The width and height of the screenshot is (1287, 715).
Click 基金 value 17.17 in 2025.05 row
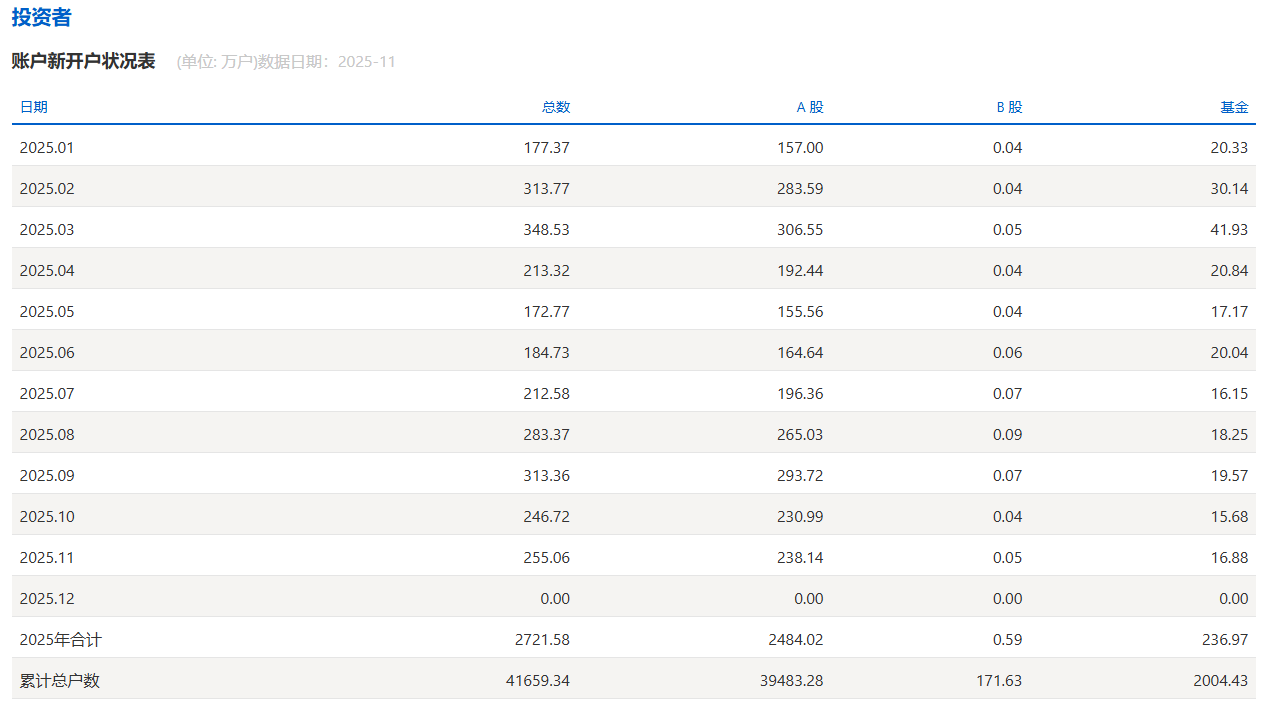tap(1229, 312)
